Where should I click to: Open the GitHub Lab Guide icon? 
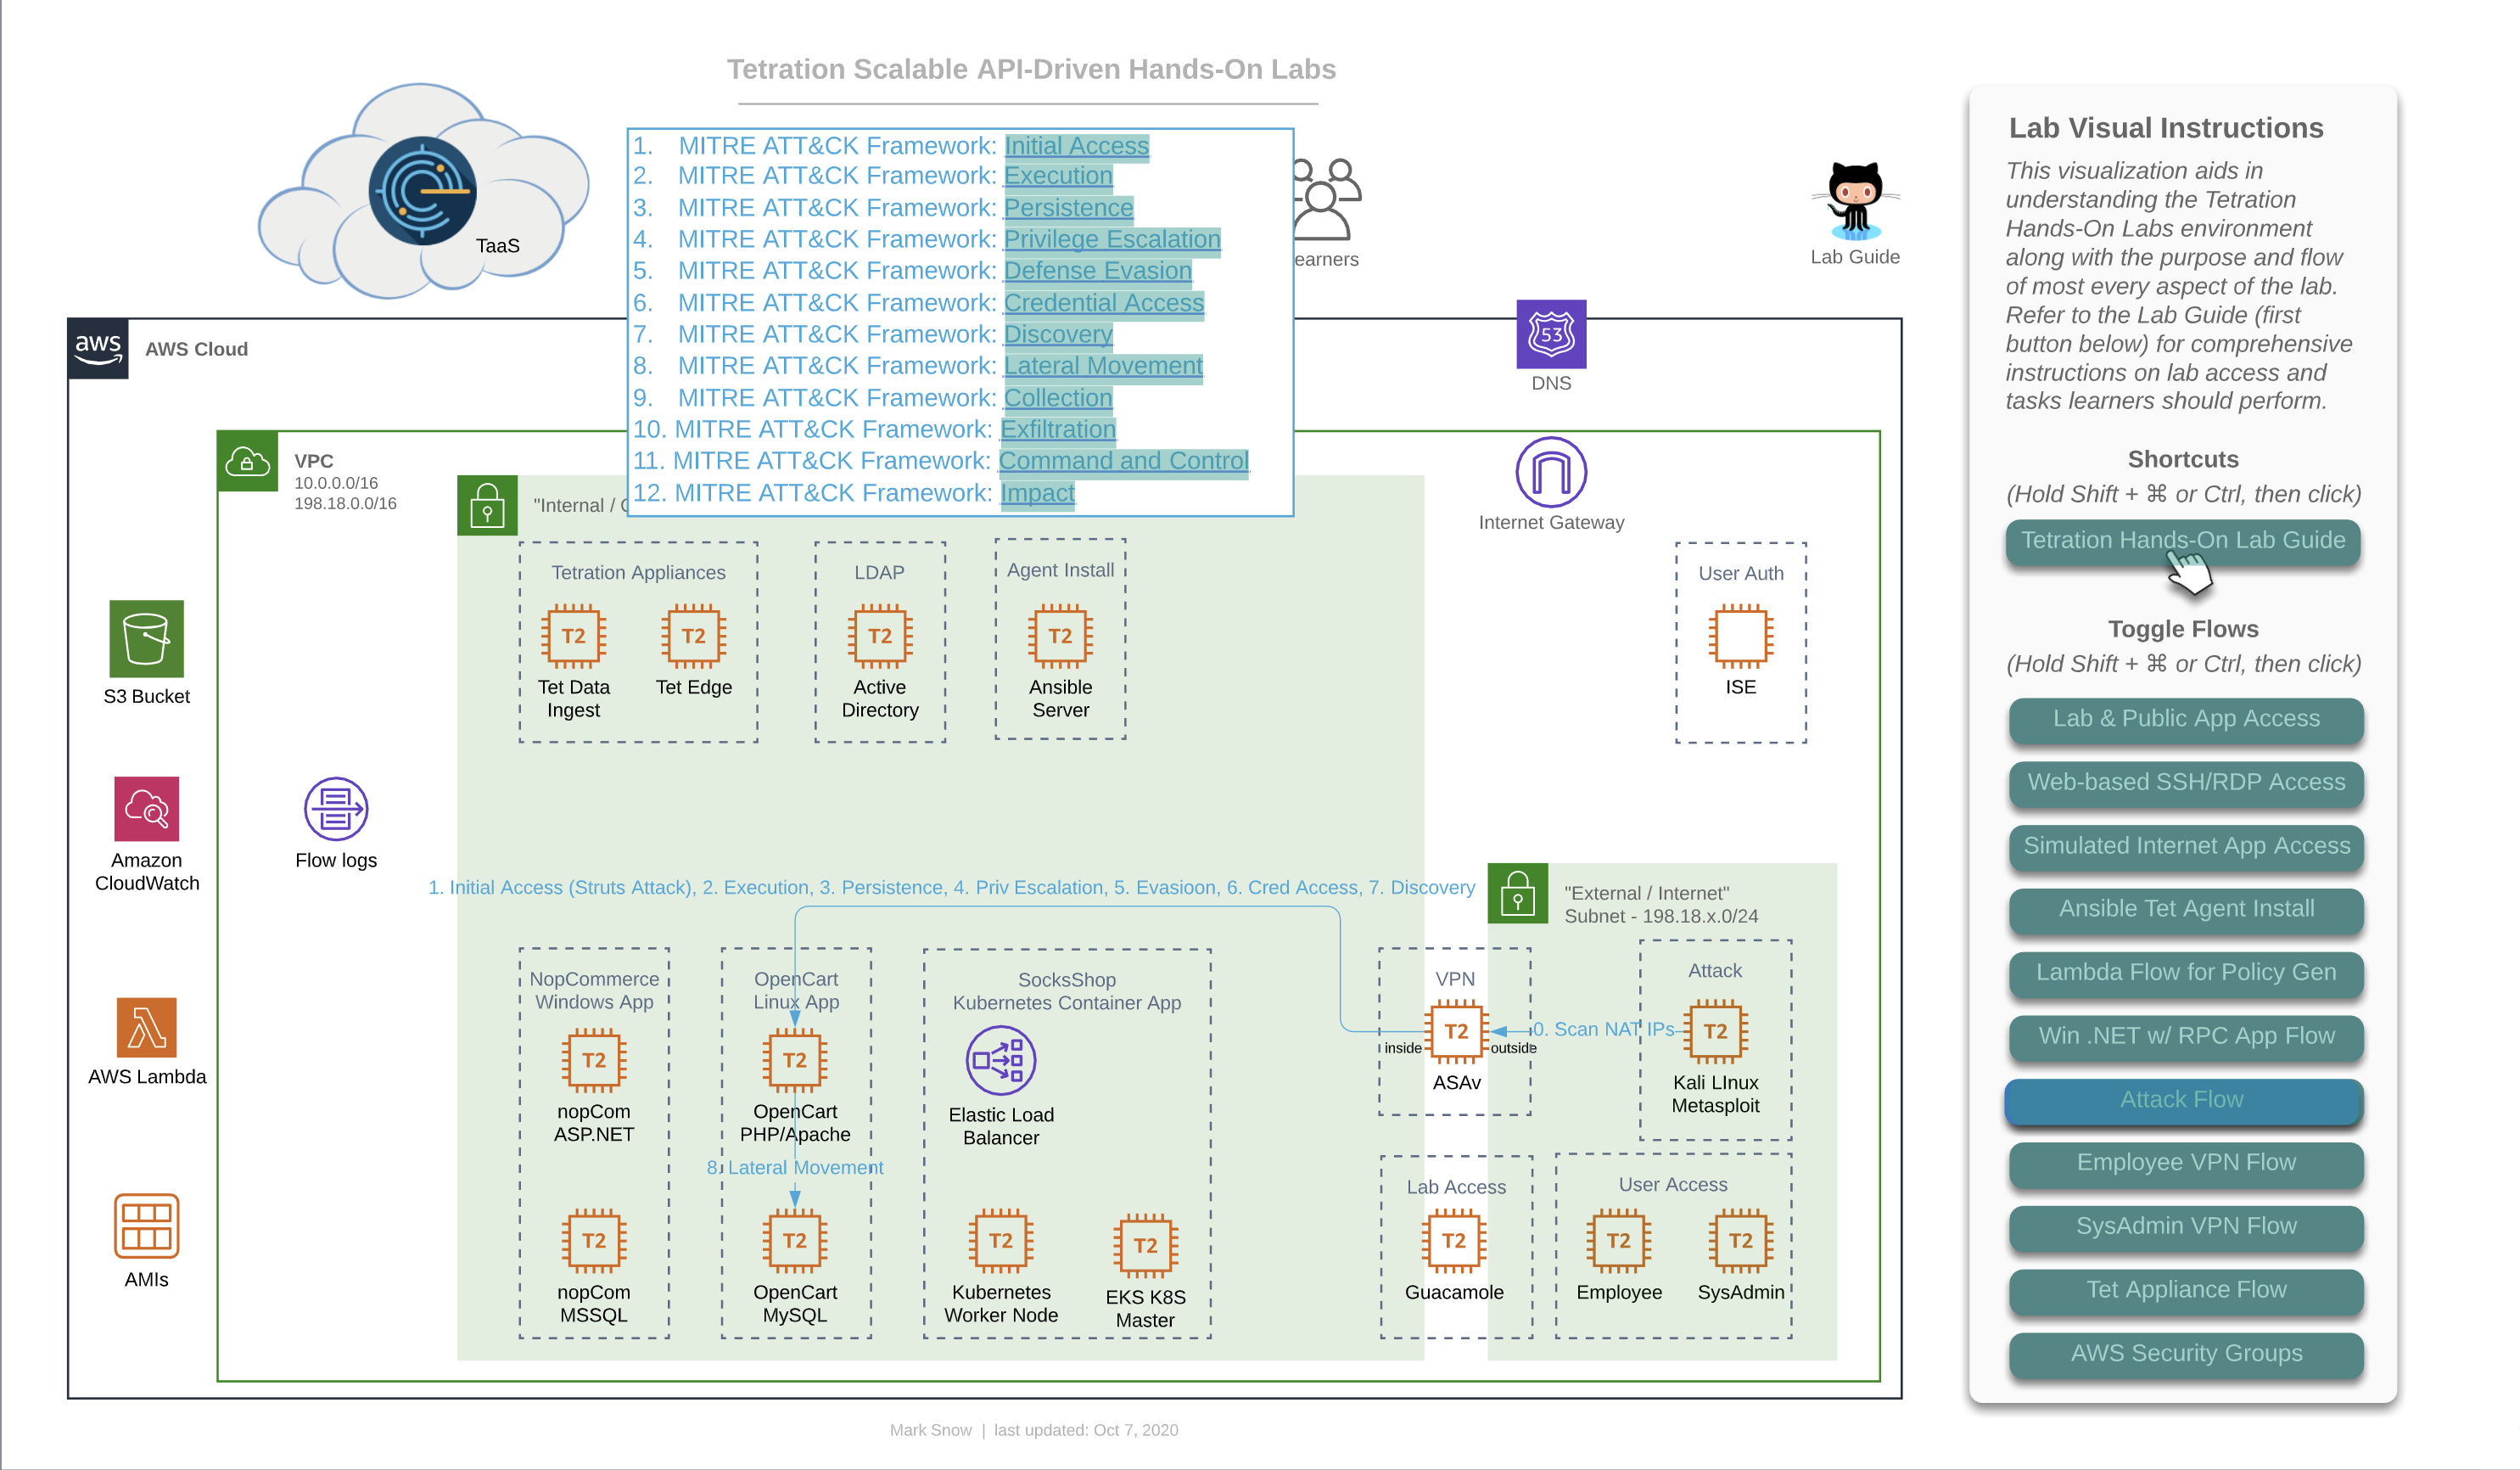[x=1855, y=201]
